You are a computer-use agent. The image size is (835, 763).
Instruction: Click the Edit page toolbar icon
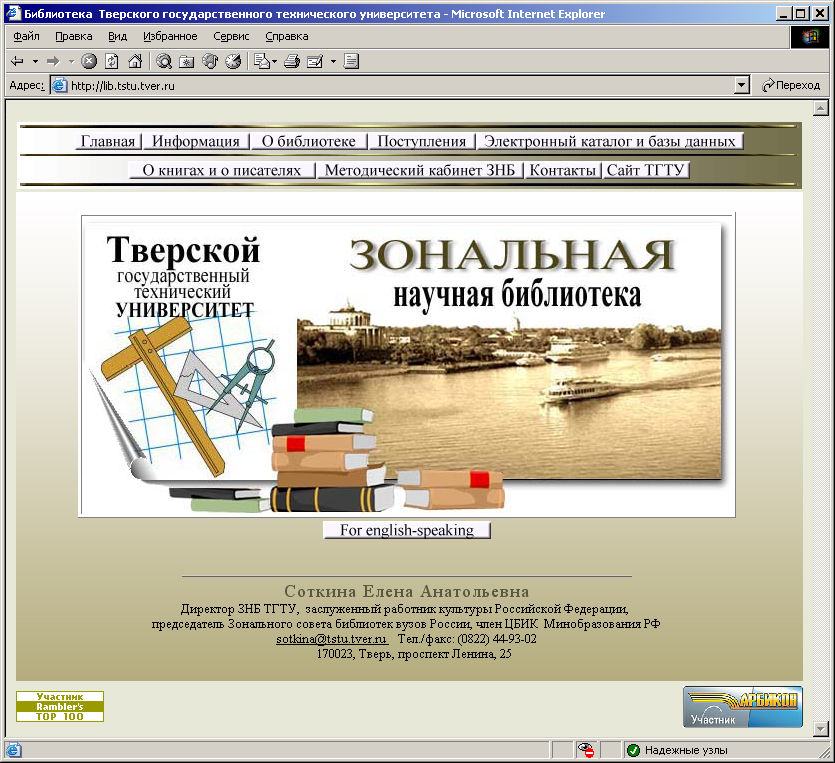(x=315, y=61)
